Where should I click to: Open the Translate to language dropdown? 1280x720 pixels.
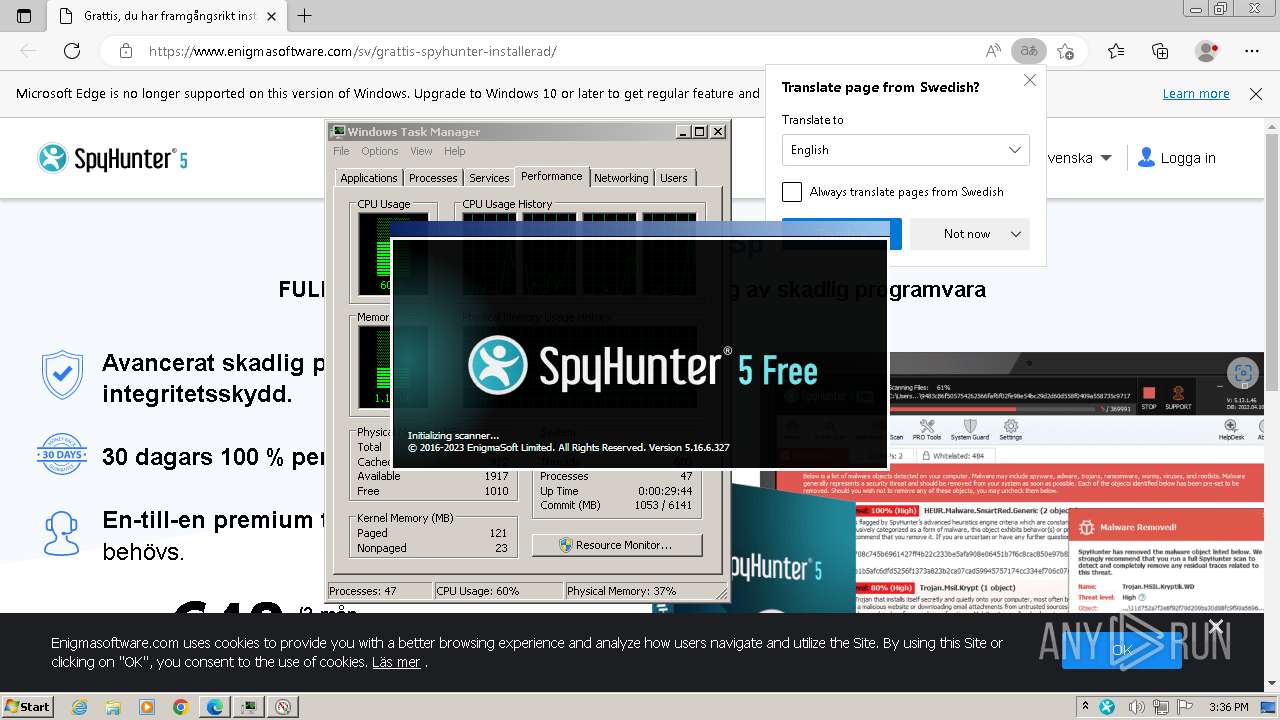pos(905,150)
